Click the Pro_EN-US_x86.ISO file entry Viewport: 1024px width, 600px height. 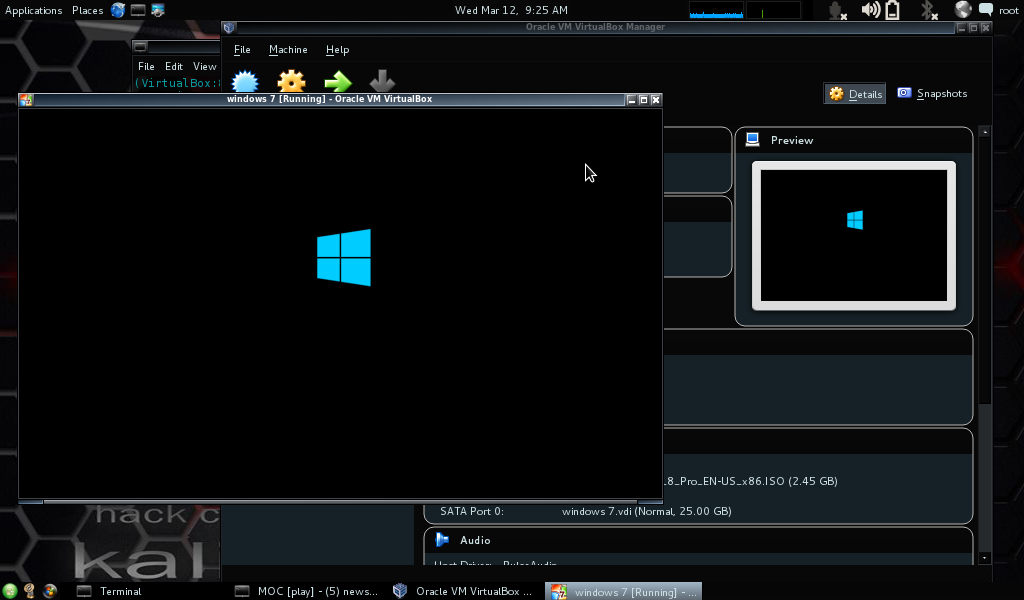click(750, 481)
